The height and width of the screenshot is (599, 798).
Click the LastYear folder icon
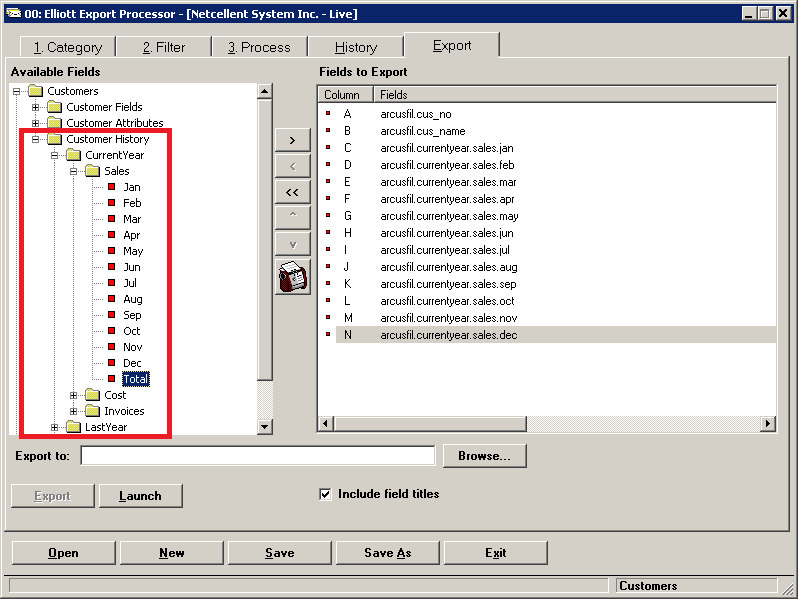coord(74,426)
